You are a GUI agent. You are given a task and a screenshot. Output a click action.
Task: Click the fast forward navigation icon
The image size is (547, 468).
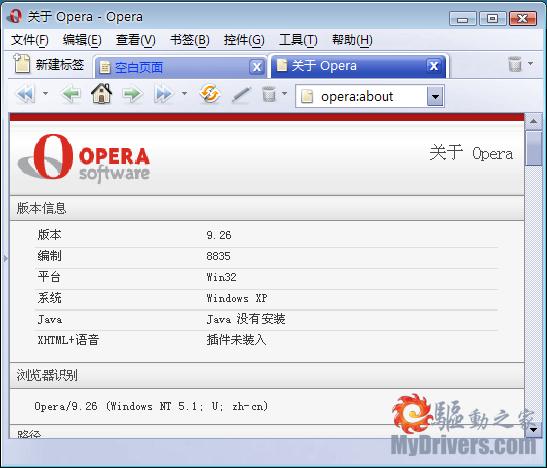coord(163,94)
